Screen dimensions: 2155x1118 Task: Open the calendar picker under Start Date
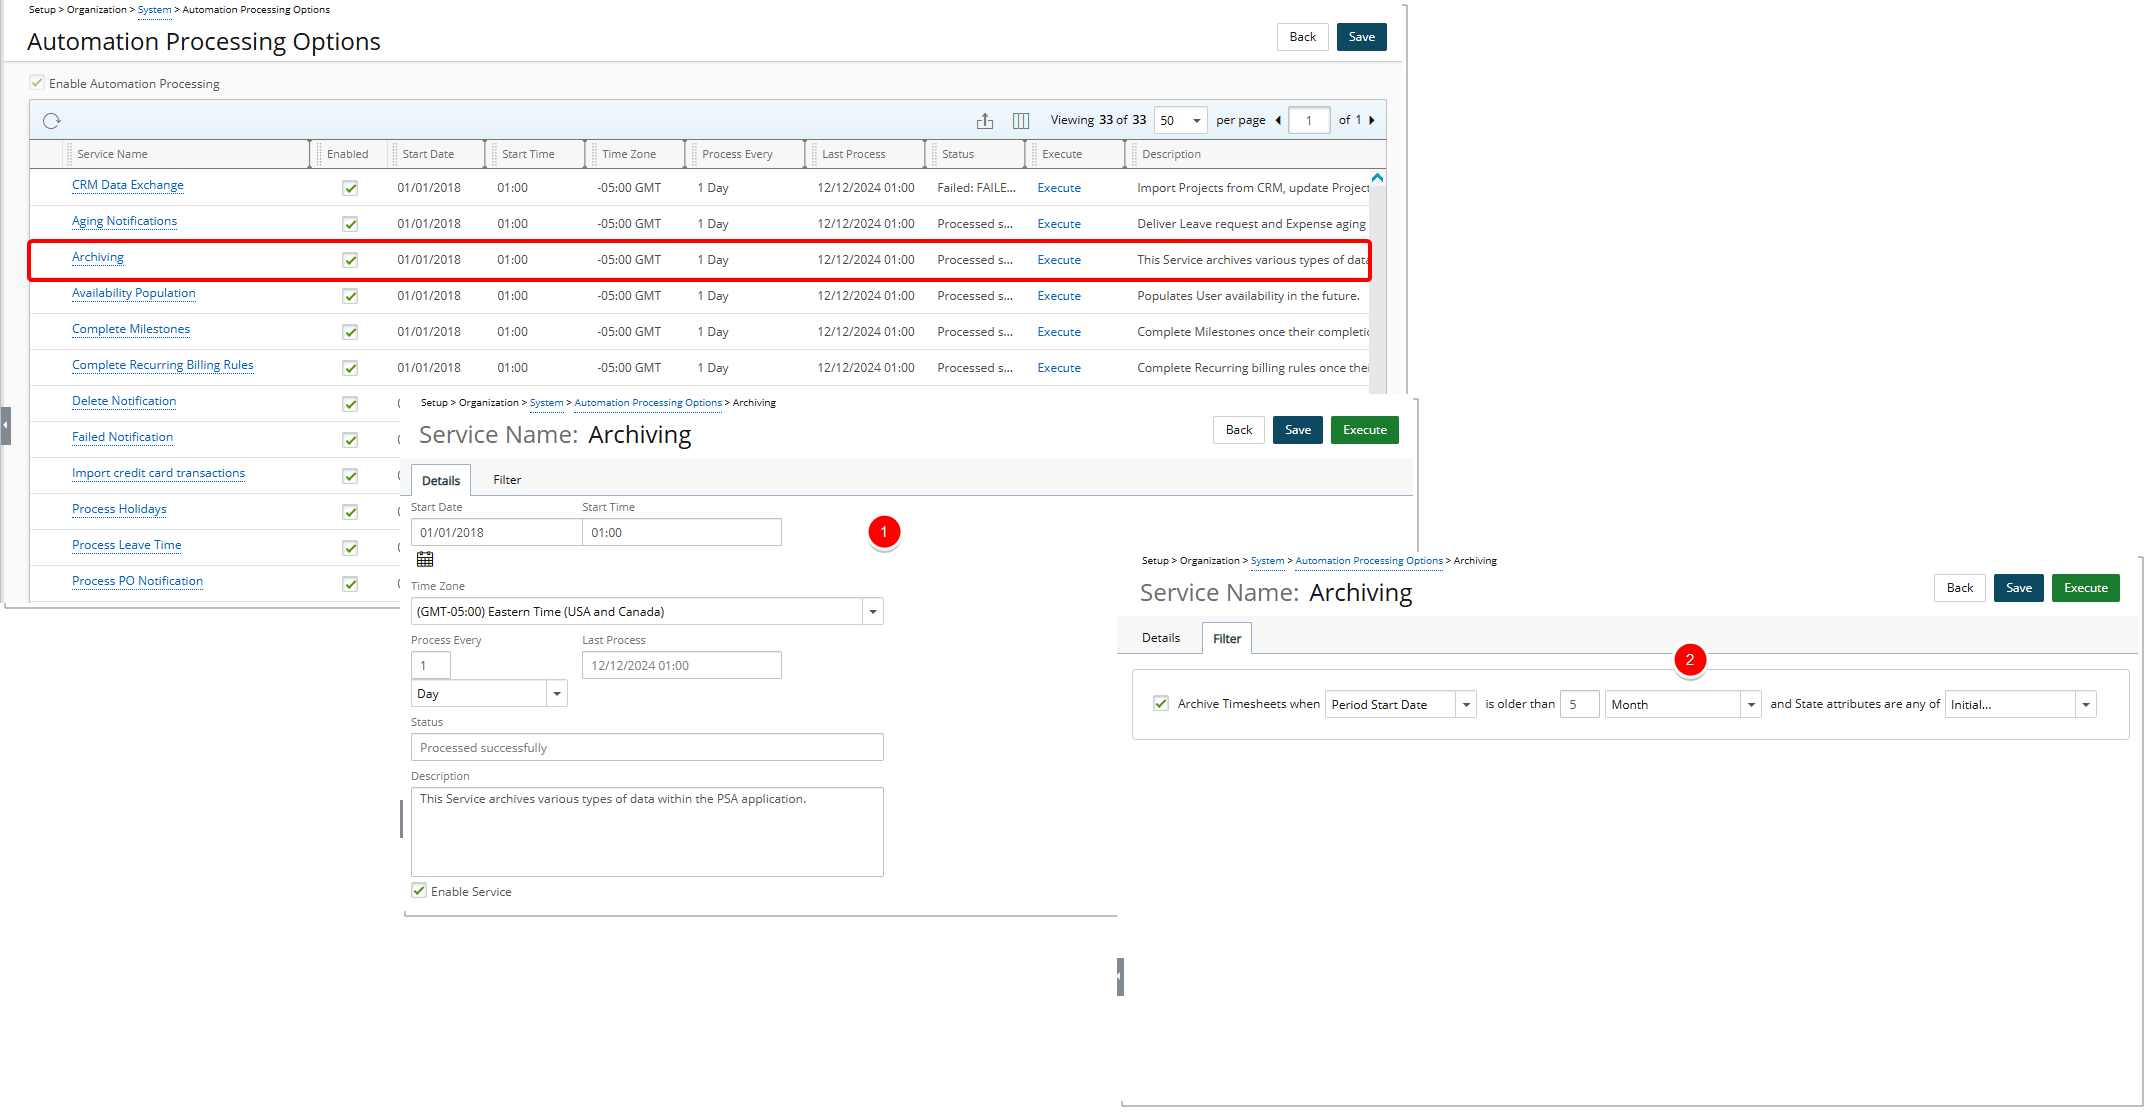(x=425, y=559)
